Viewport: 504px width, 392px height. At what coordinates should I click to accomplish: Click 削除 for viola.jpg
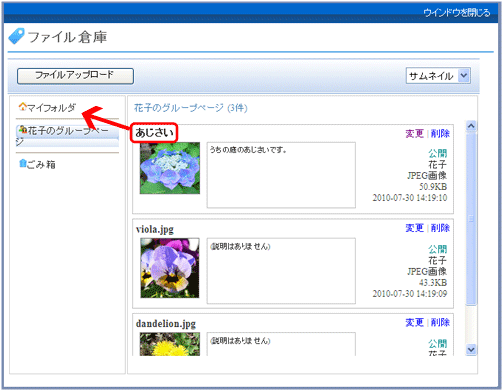pyautogui.click(x=440, y=228)
